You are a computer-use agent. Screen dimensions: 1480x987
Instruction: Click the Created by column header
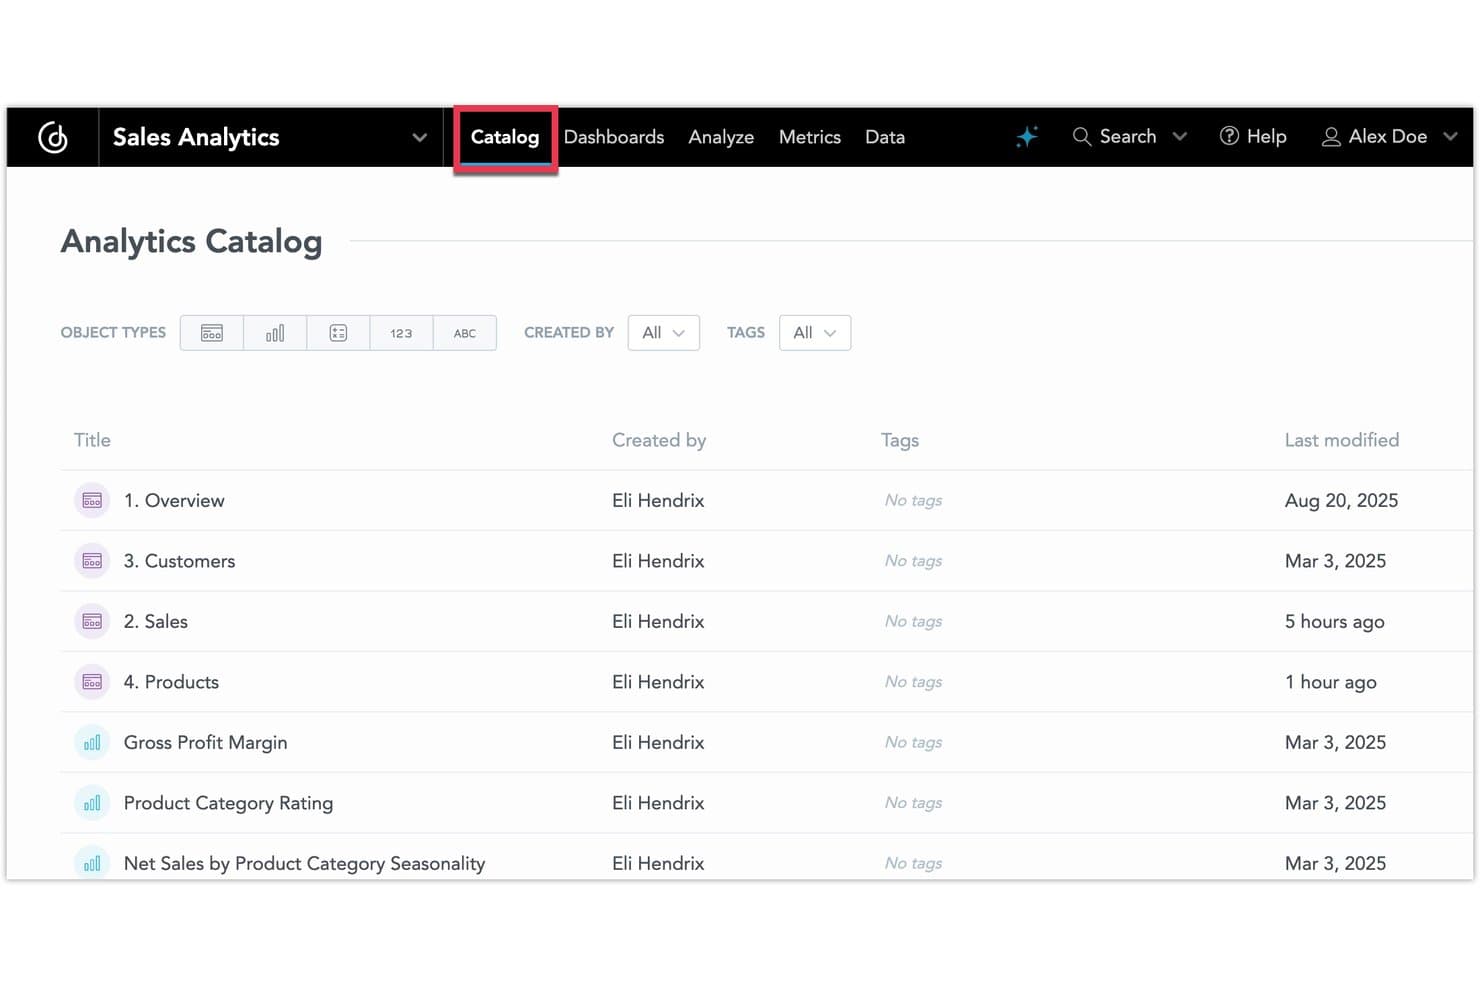[659, 440]
